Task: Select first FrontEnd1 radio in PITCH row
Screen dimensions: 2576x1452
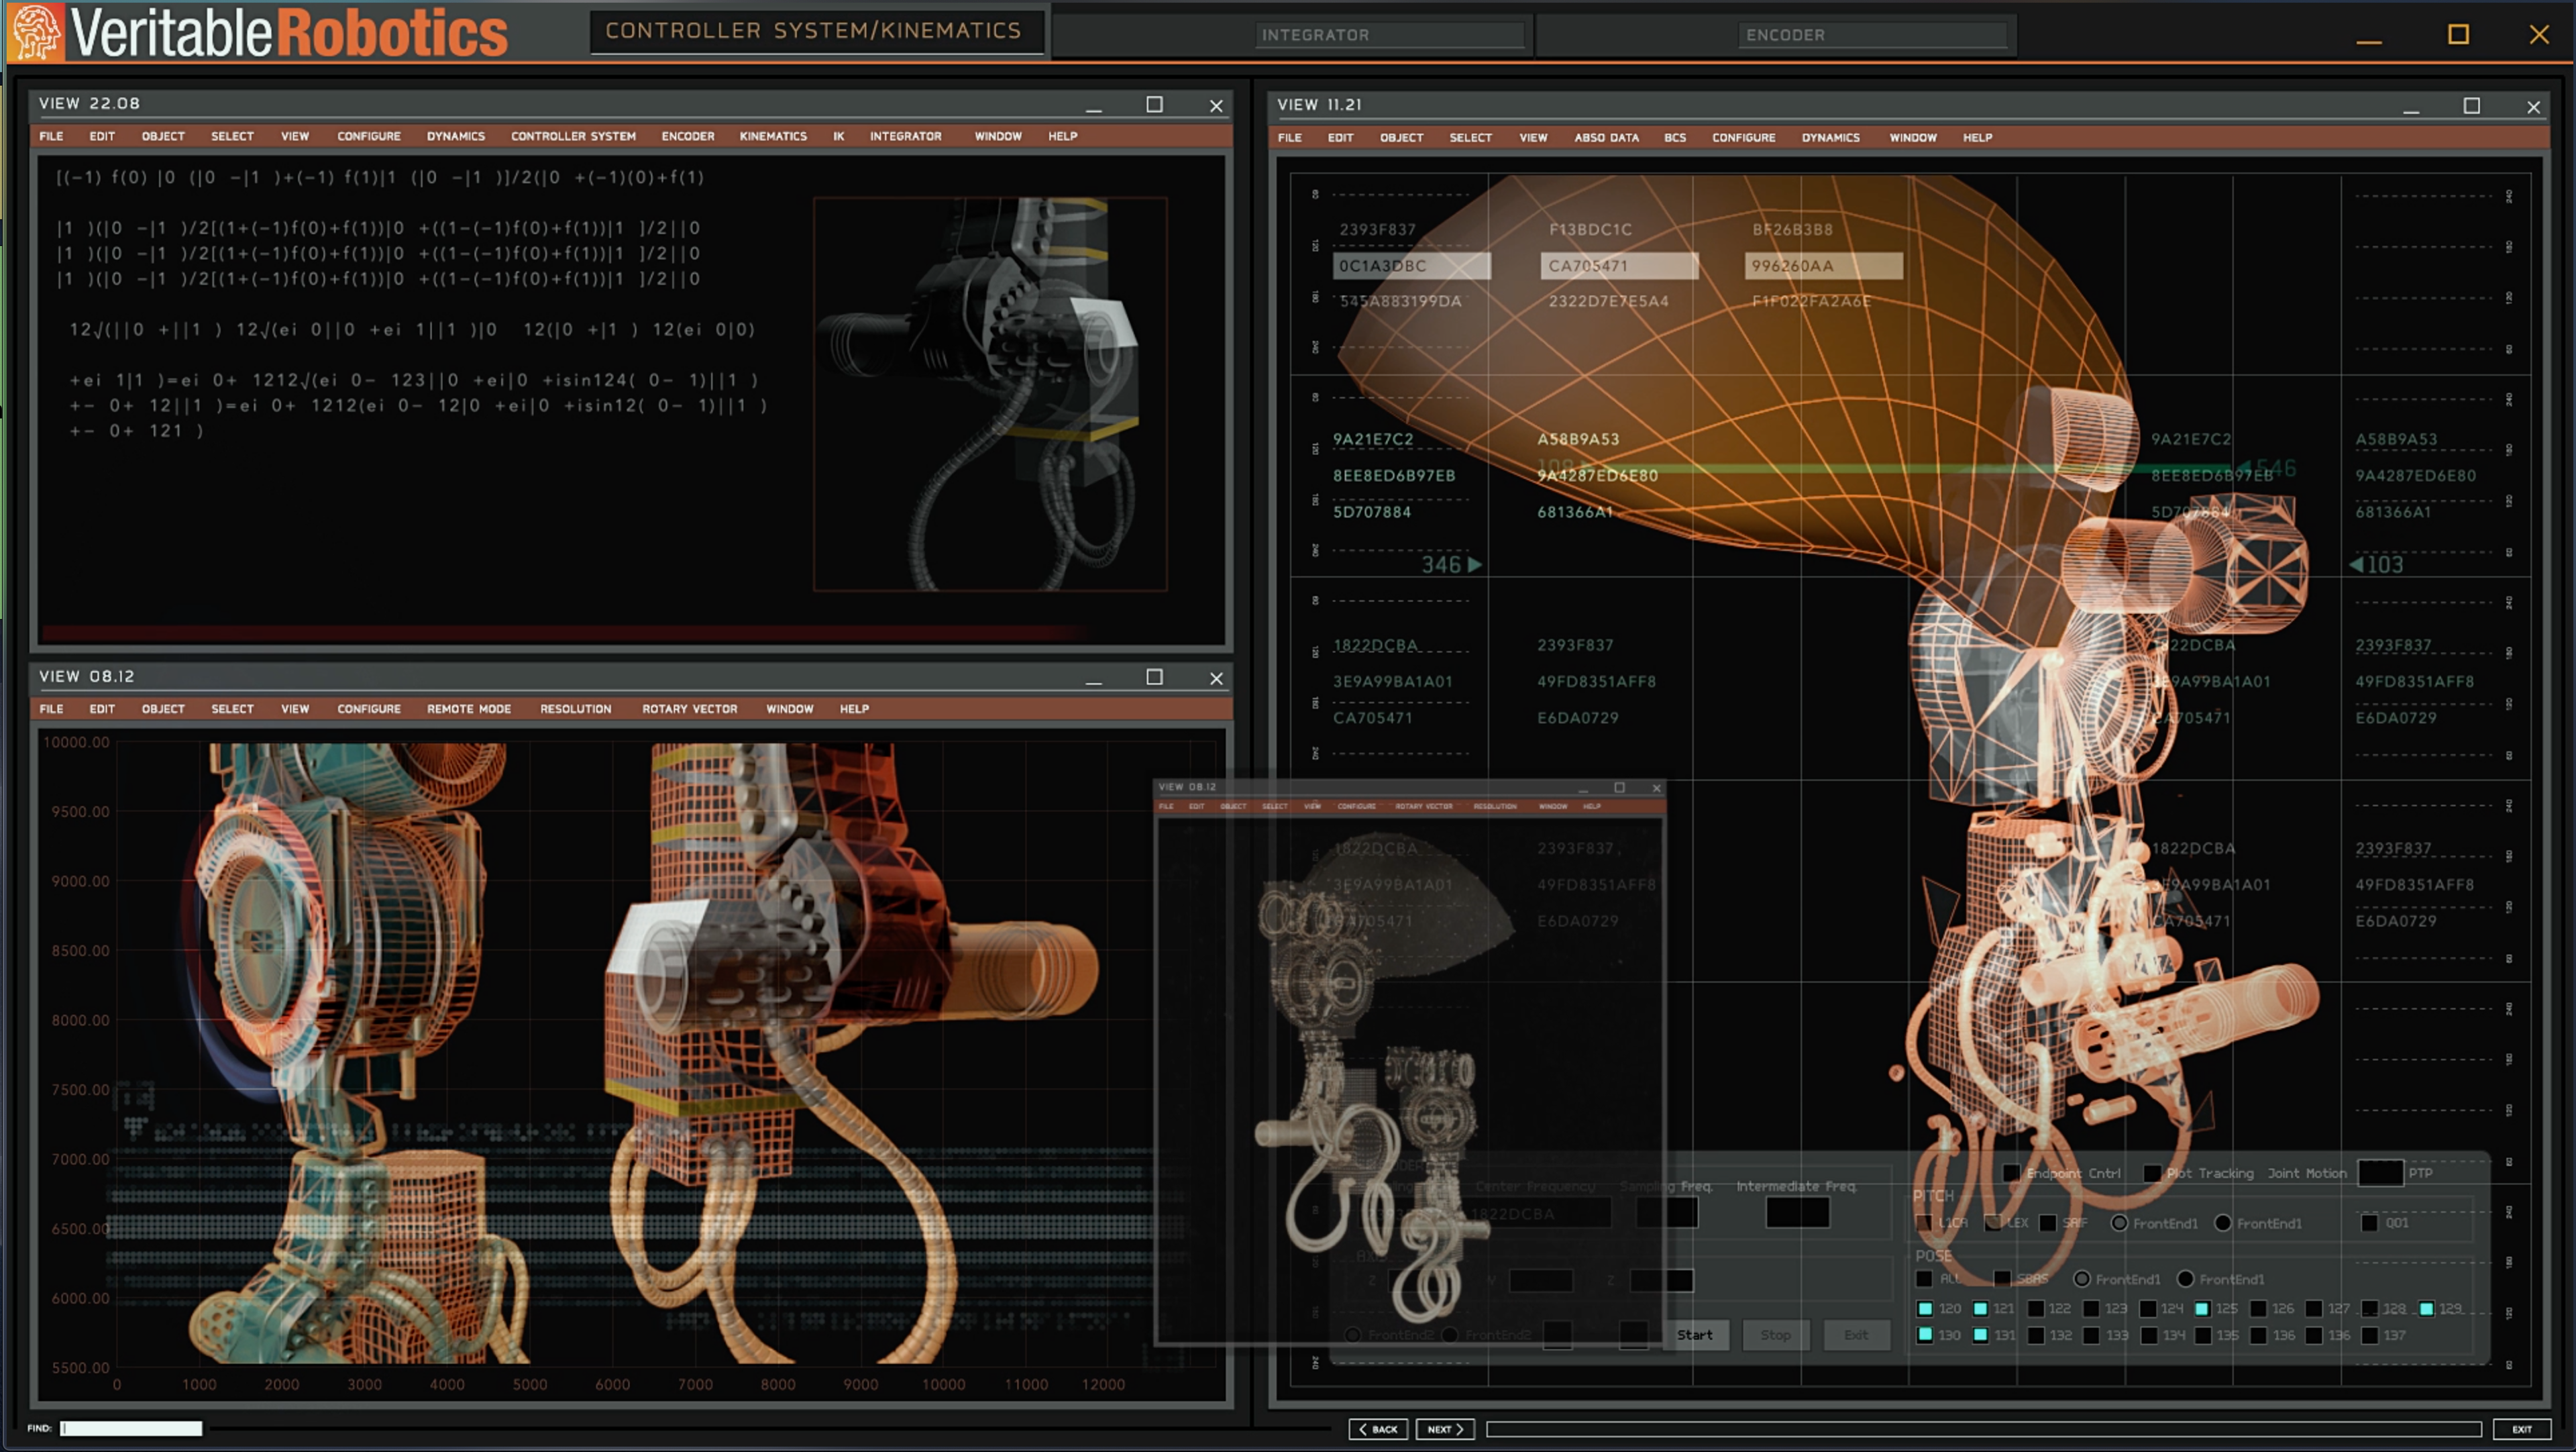Action: [2119, 1223]
